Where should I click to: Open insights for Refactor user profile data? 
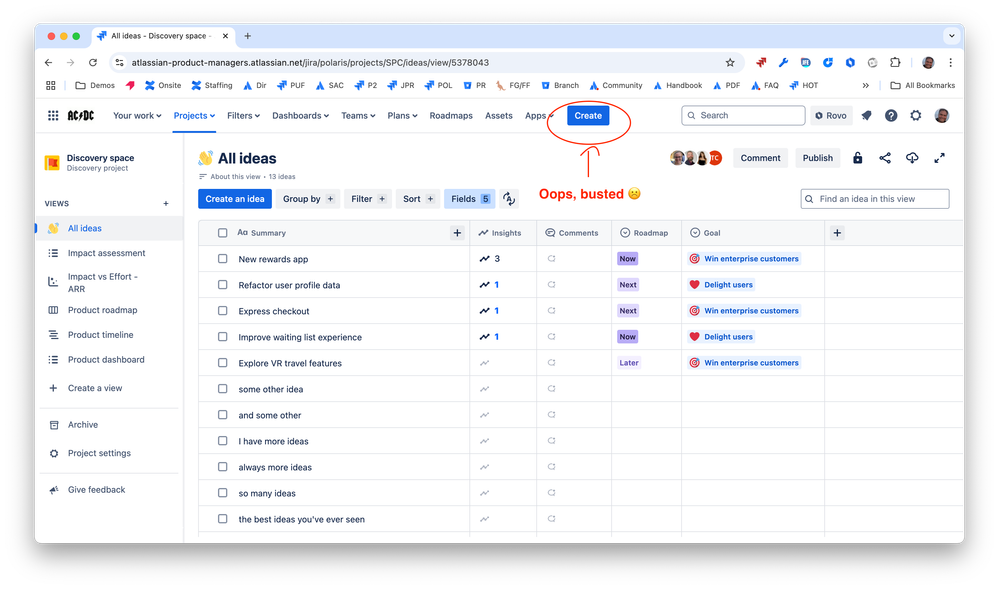[x=489, y=285]
